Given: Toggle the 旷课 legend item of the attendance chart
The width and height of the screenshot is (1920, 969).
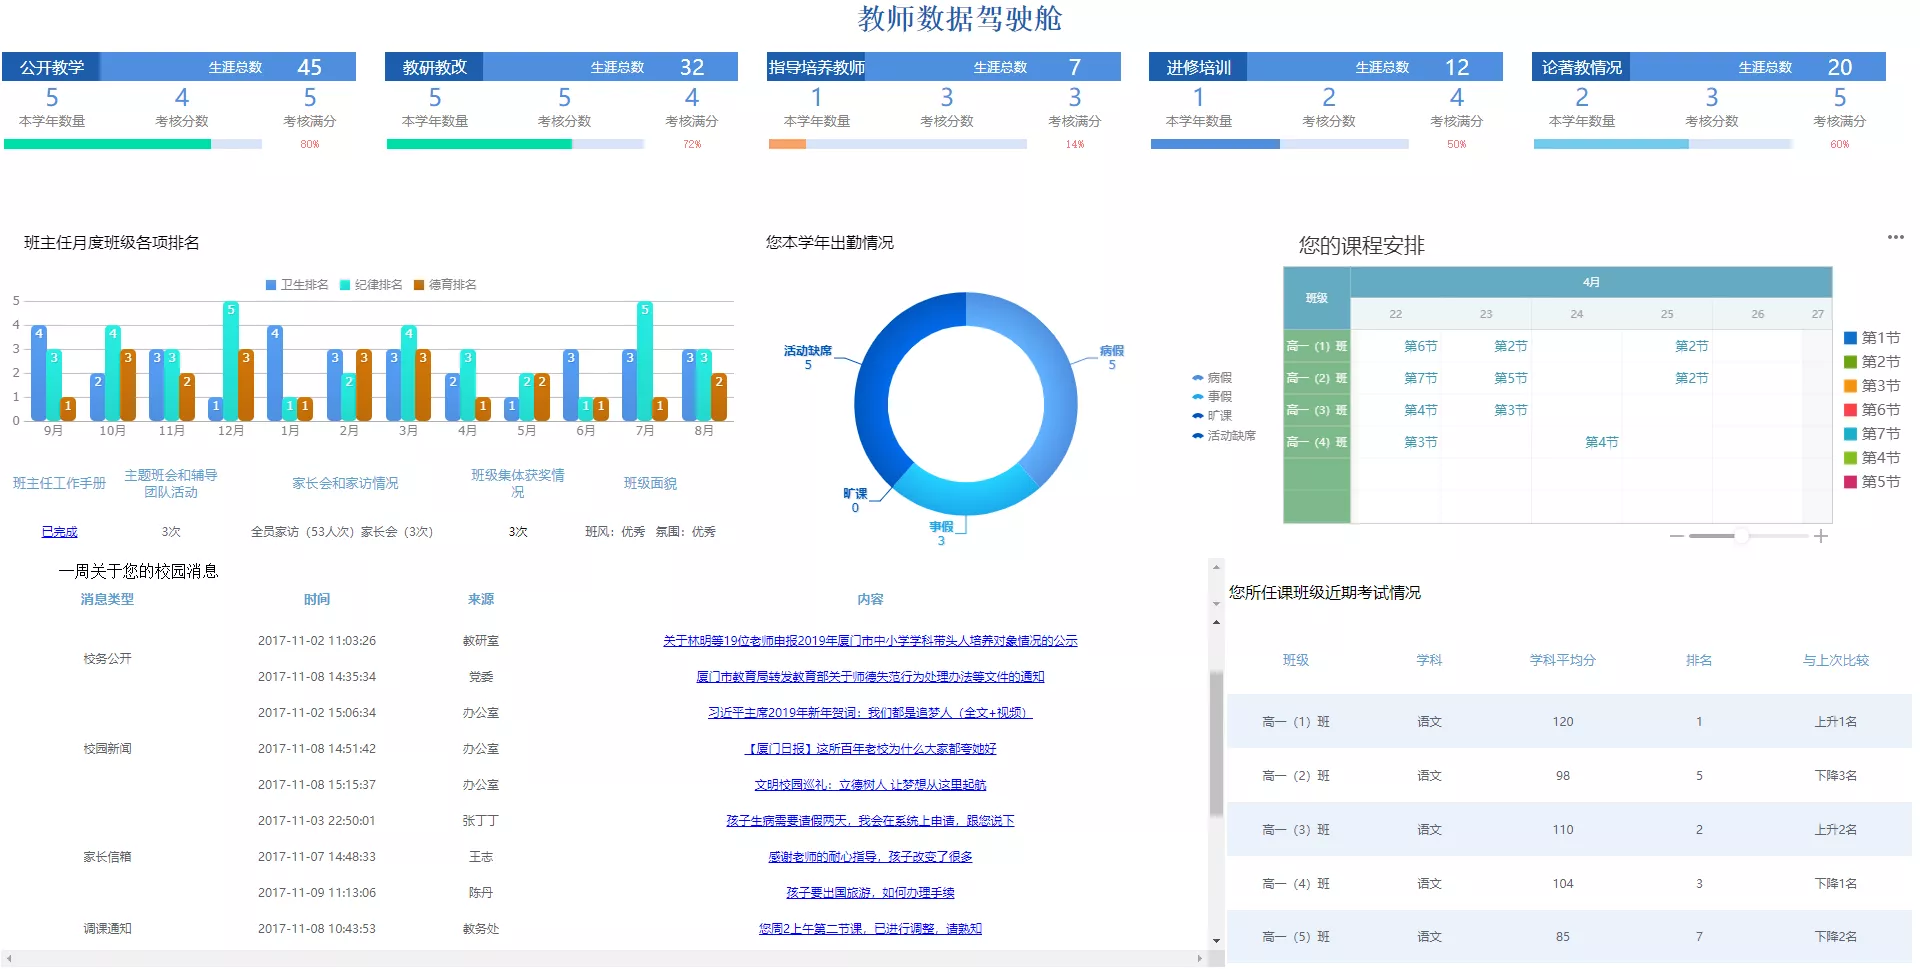Looking at the screenshot, I should click(1212, 416).
